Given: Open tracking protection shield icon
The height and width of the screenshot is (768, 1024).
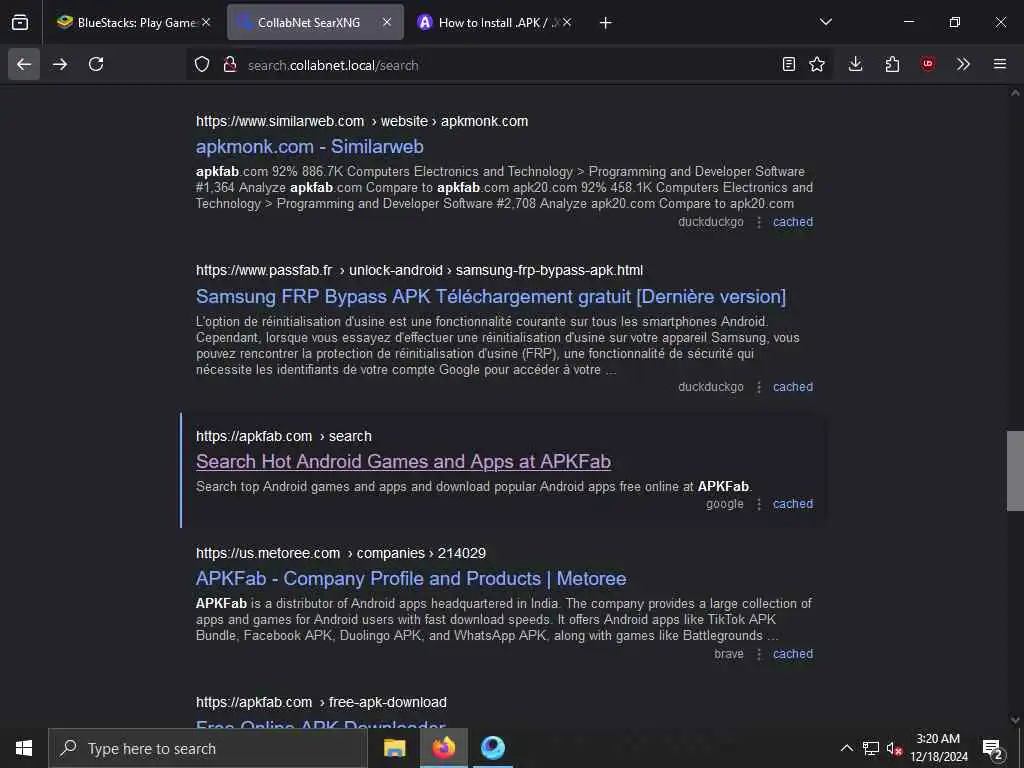Looking at the screenshot, I should coord(202,65).
